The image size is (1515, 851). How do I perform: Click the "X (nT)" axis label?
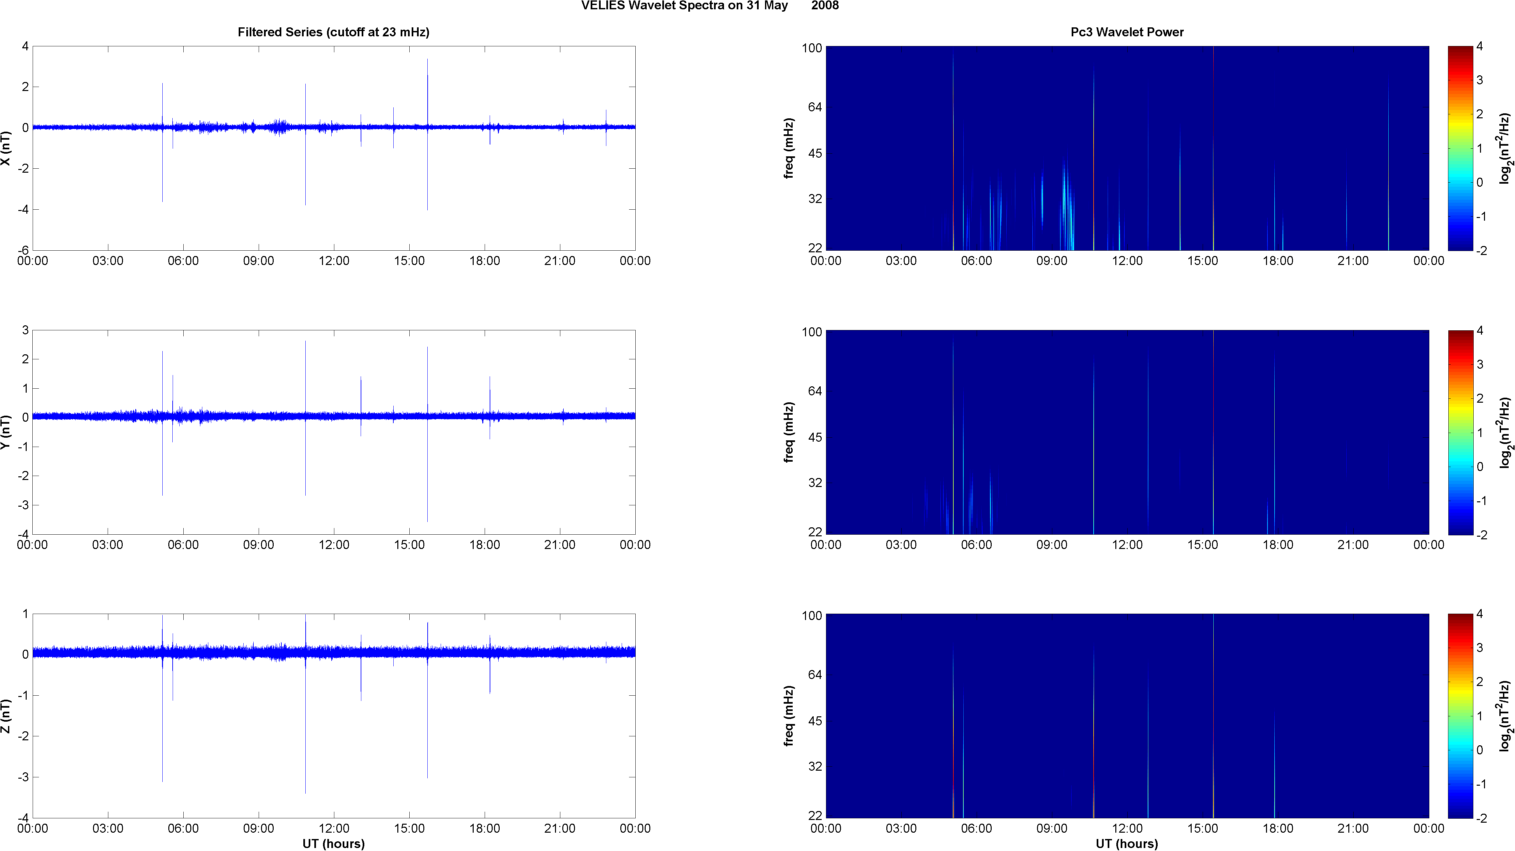point(6,148)
